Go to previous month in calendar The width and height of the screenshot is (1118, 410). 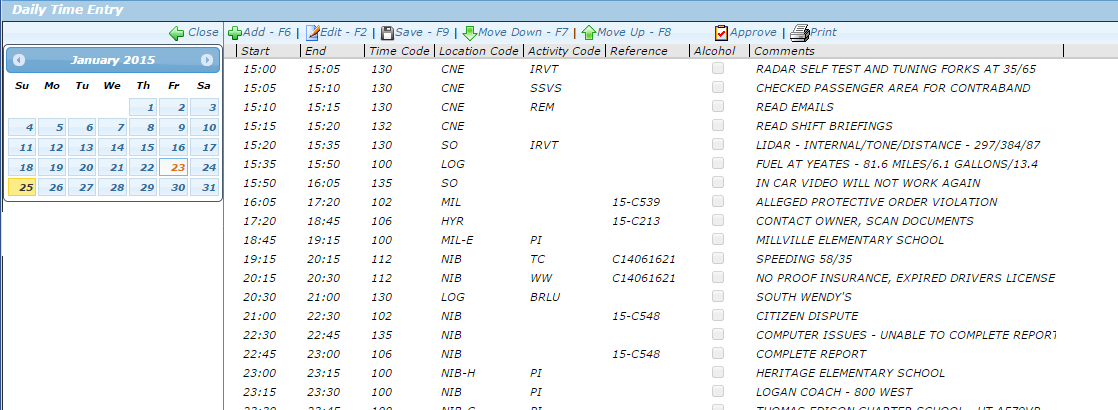(19, 61)
